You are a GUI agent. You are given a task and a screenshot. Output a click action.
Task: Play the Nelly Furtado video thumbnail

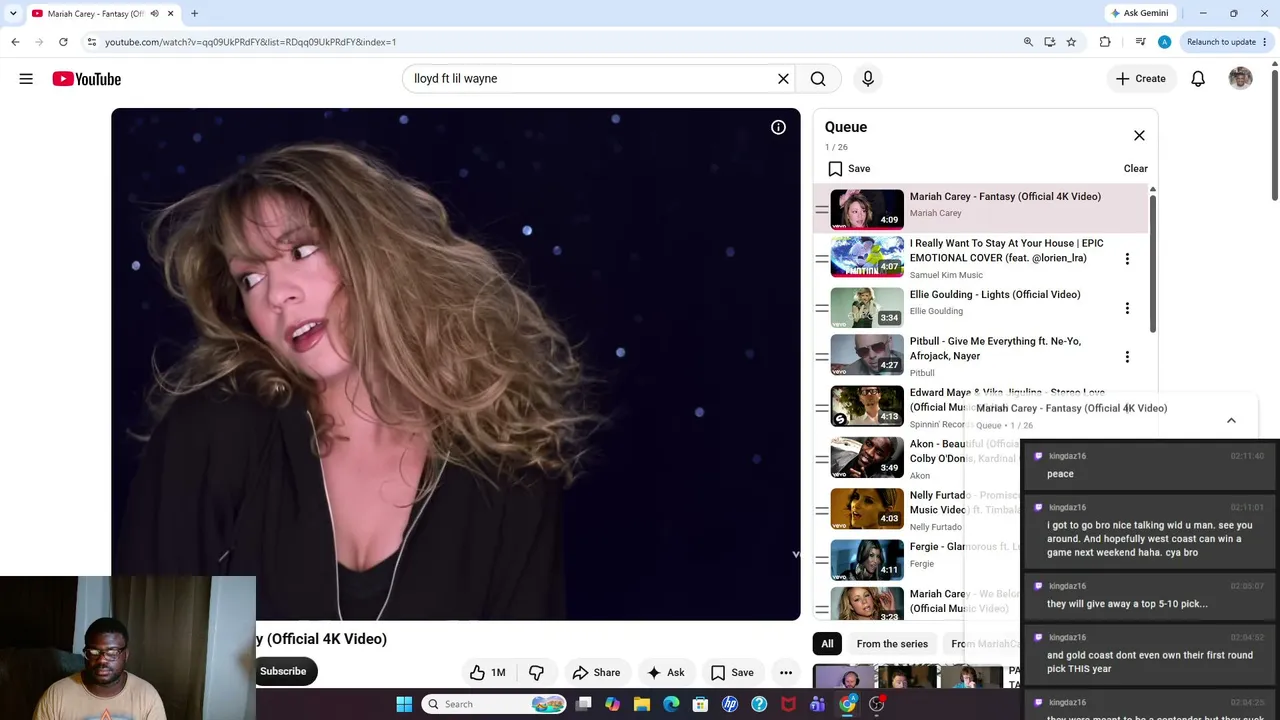coord(867,508)
